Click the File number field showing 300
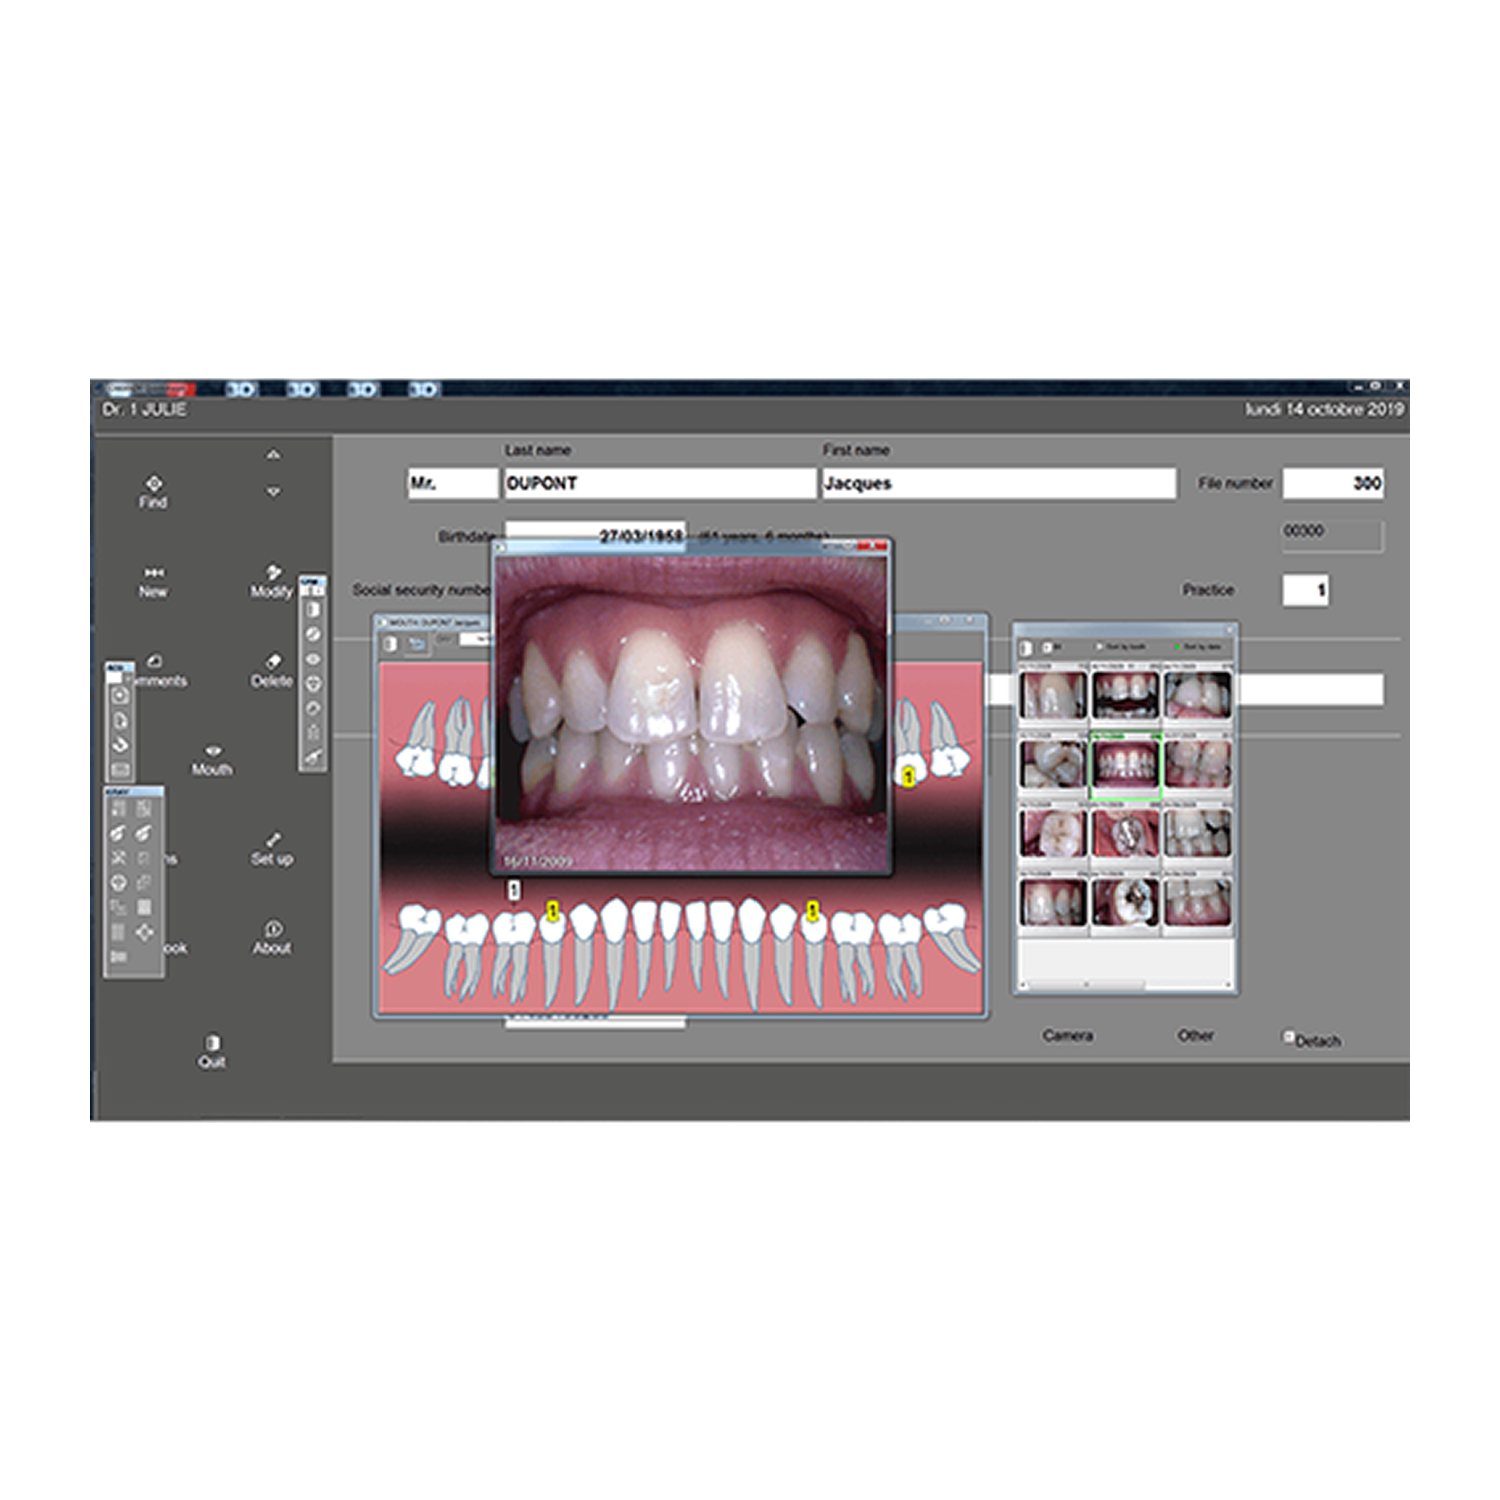This screenshot has height=1500, width=1500. pos(1334,483)
